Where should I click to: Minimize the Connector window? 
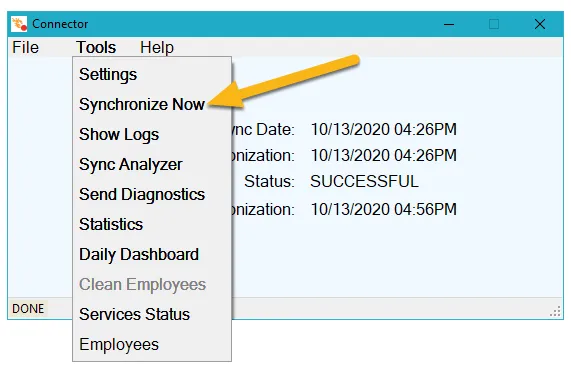449,24
